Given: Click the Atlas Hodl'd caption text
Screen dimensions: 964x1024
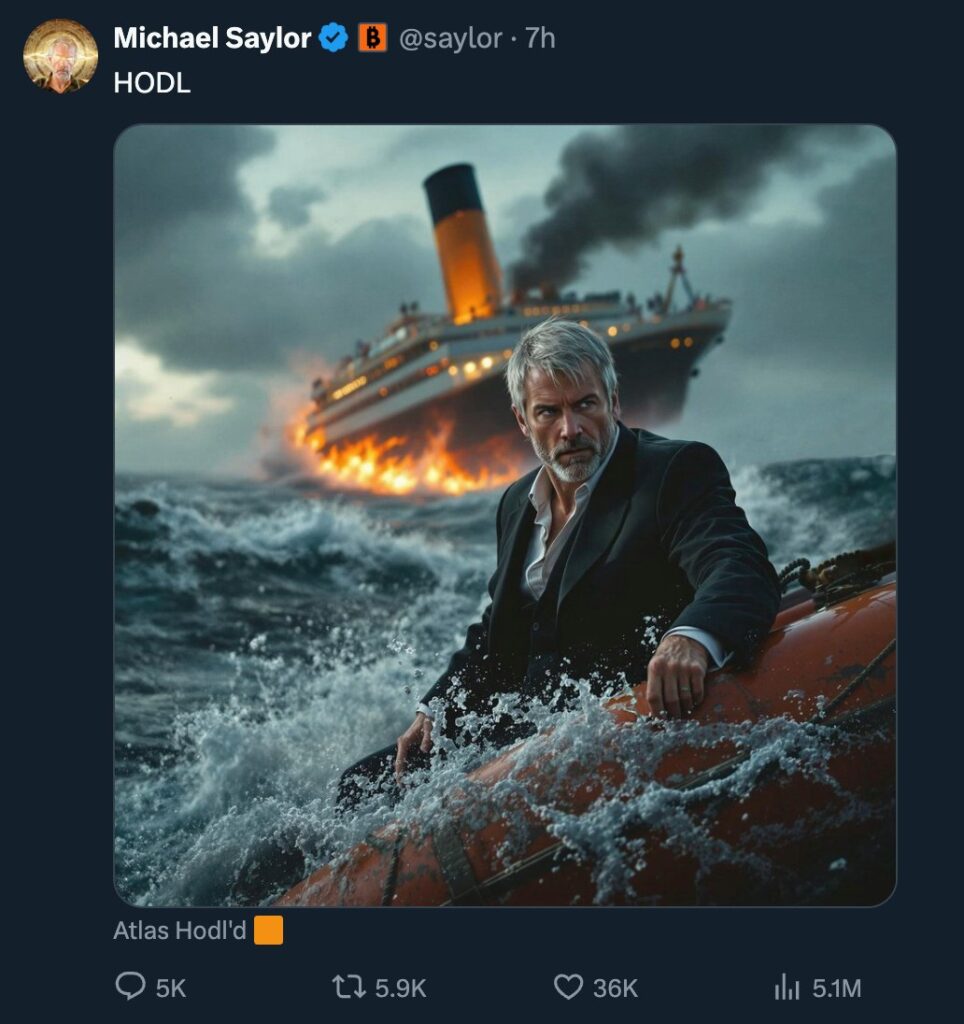Looking at the screenshot, I should (180, 930).
